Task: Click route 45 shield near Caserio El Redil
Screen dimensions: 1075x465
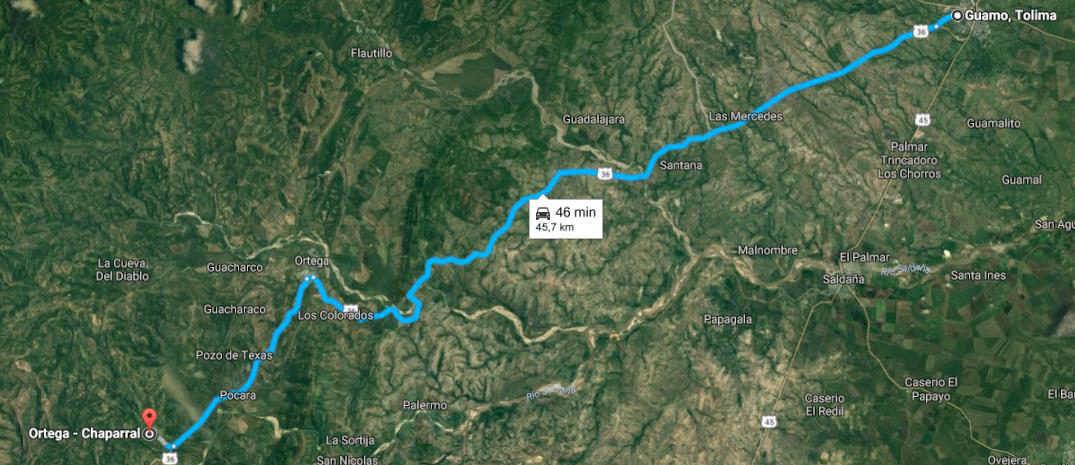Action: (771, 420)
